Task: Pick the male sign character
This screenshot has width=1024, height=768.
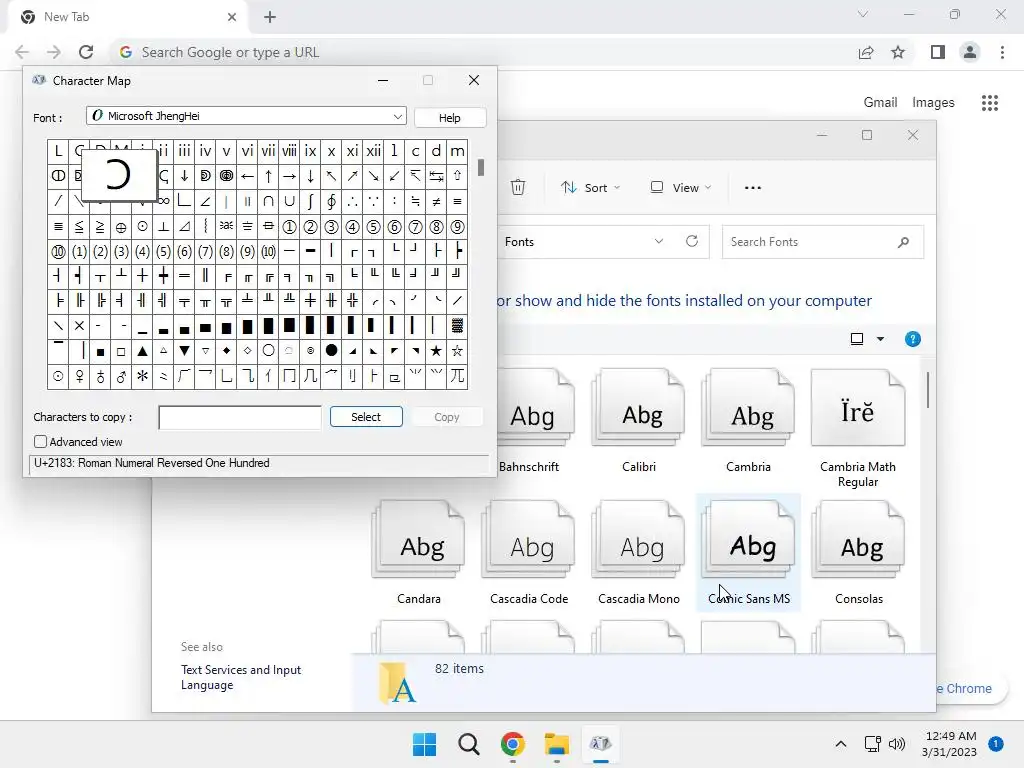Action: pyautogui.click(x=121, y=376)
